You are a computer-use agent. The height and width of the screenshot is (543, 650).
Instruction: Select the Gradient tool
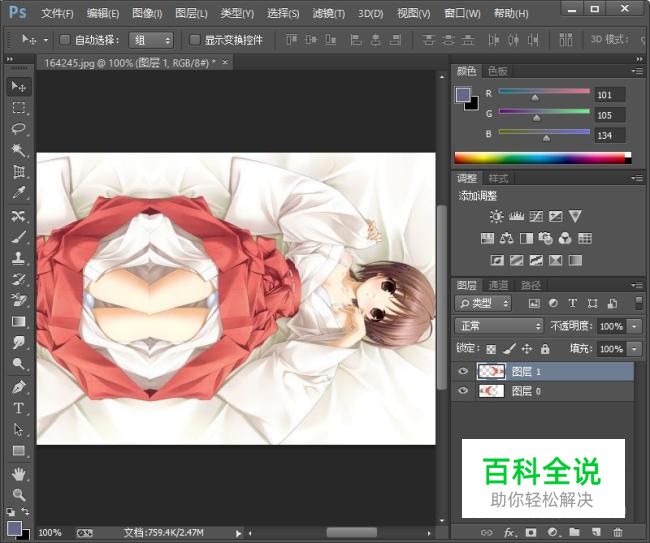19,322
